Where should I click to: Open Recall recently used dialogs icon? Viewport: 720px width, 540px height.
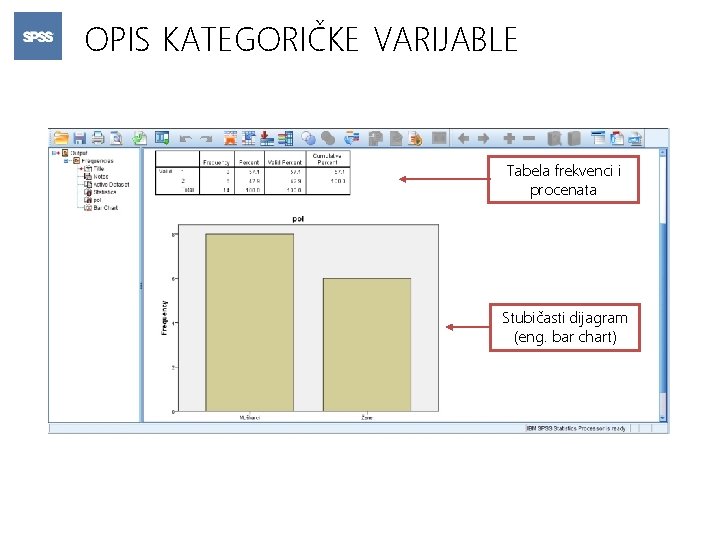point(162,138)
